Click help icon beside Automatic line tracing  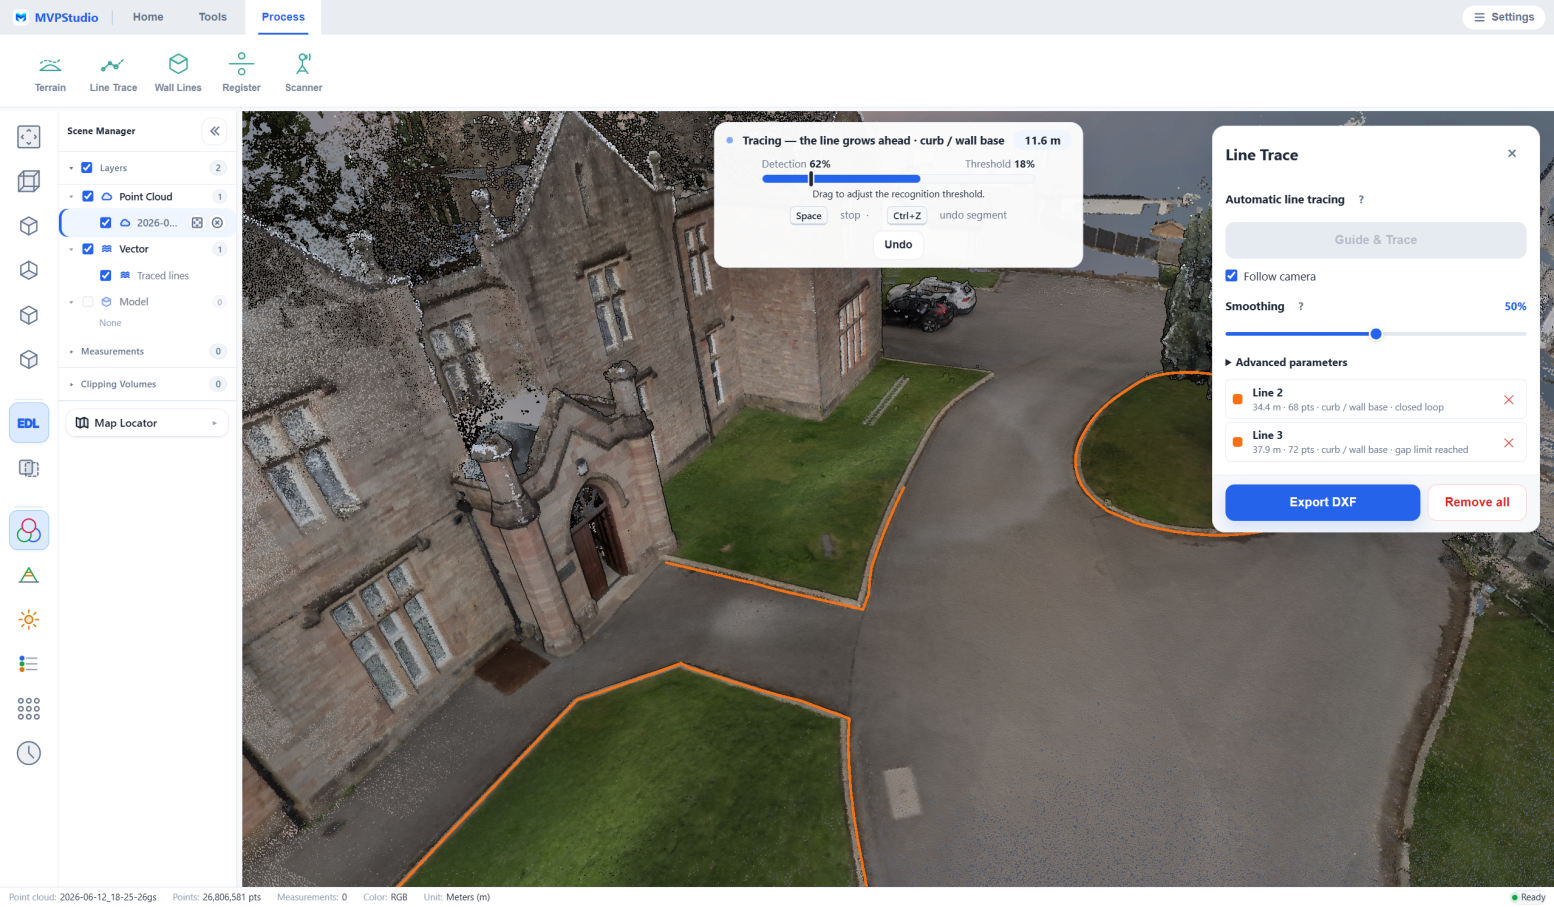click(x=1360, y=200)
